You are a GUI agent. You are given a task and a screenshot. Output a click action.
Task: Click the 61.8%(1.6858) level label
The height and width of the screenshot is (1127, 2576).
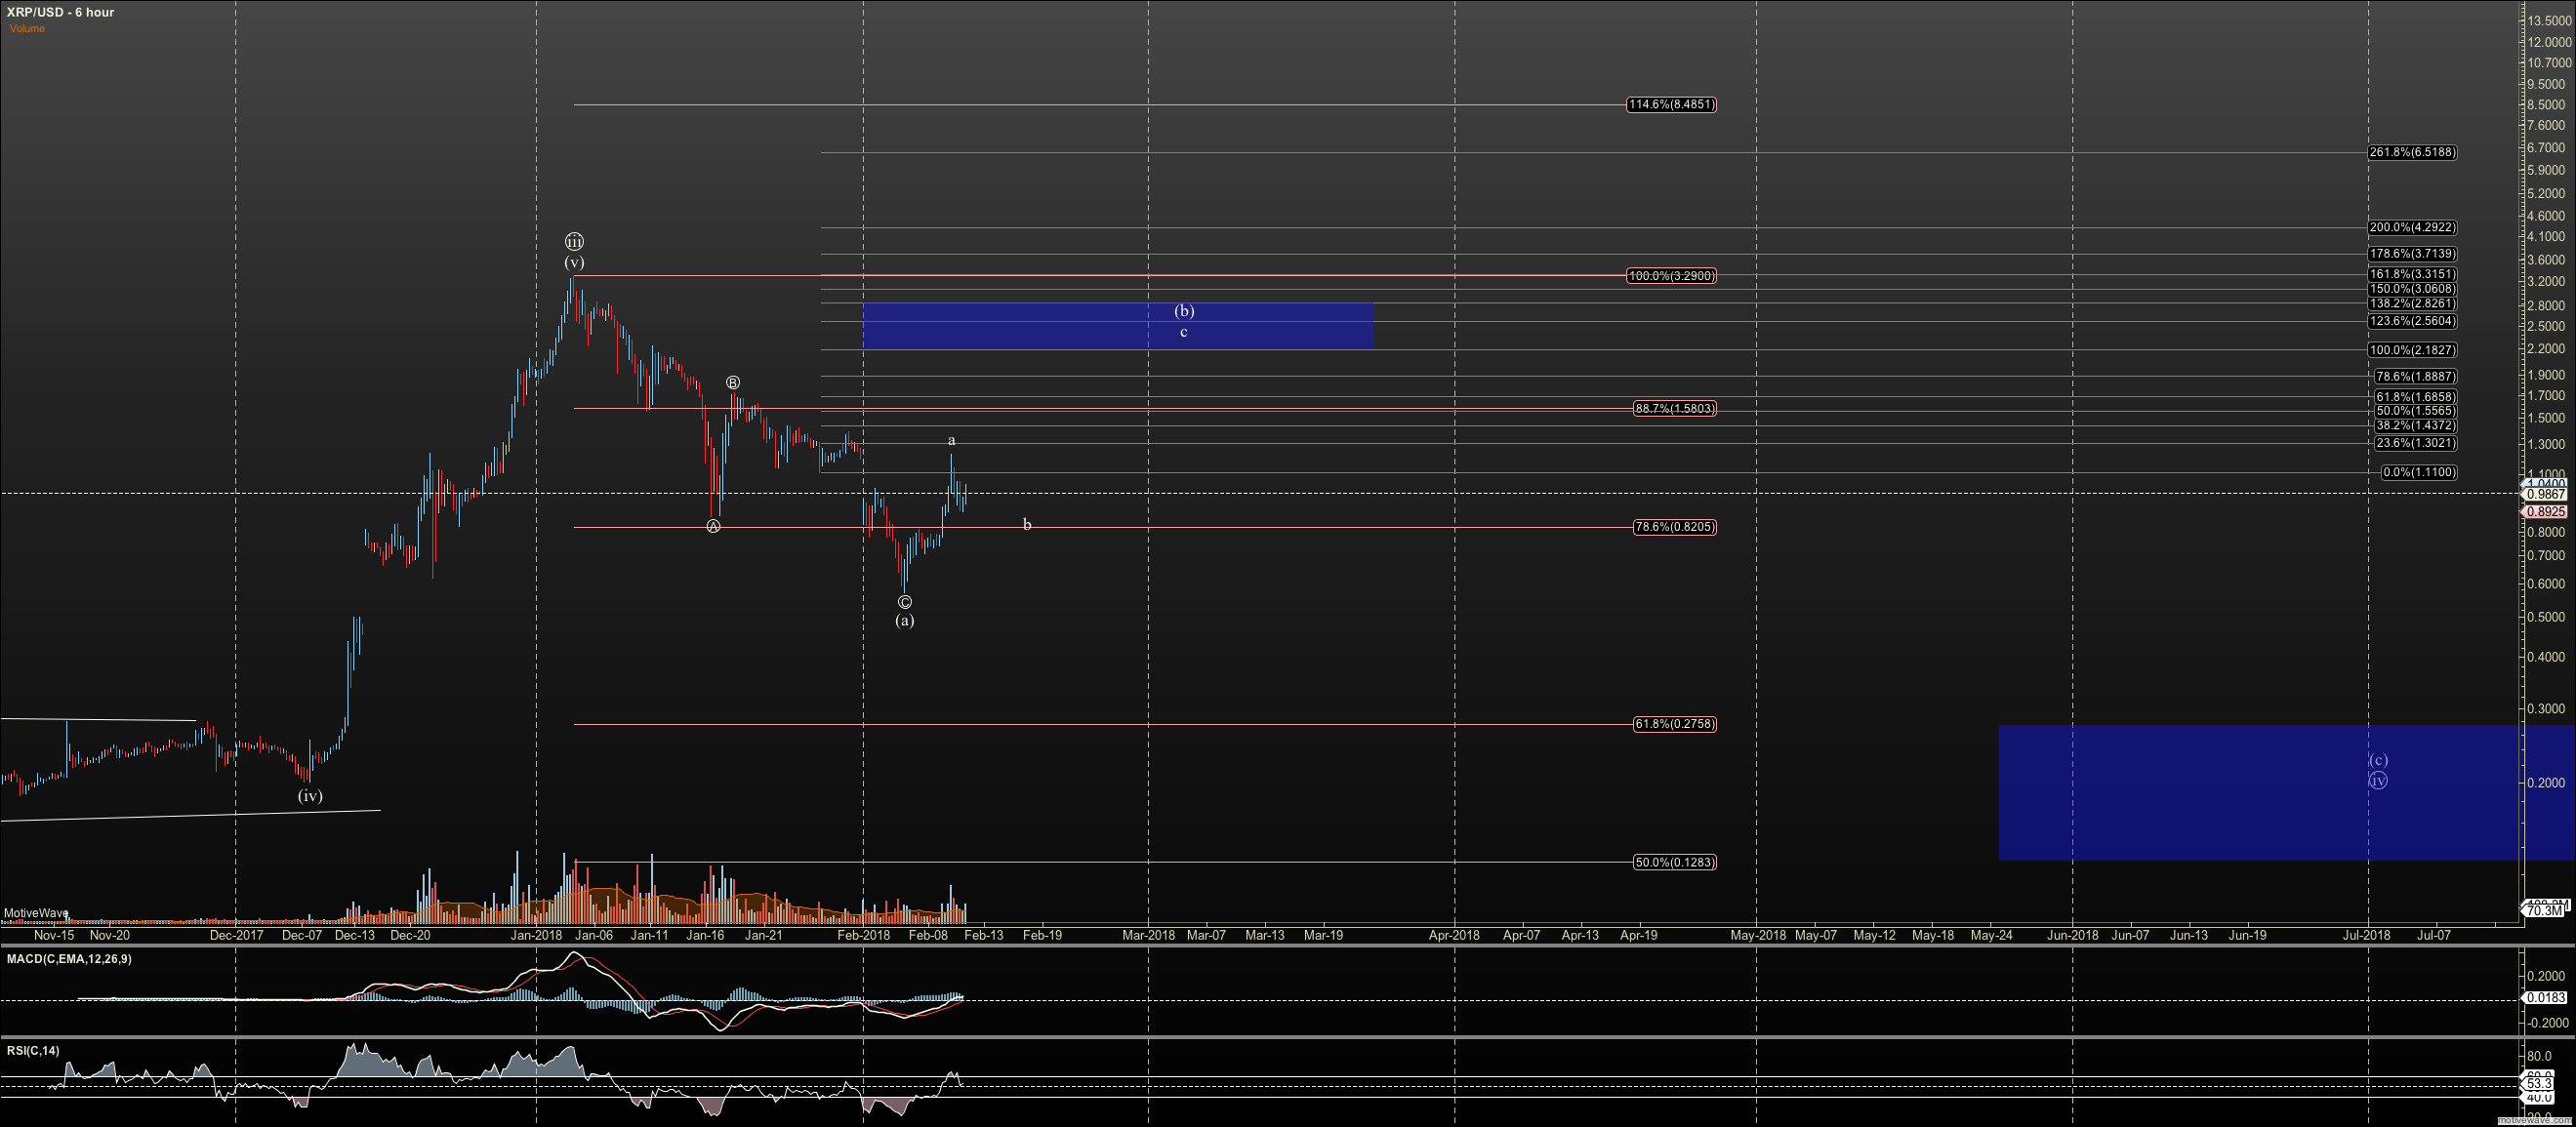2415,397
